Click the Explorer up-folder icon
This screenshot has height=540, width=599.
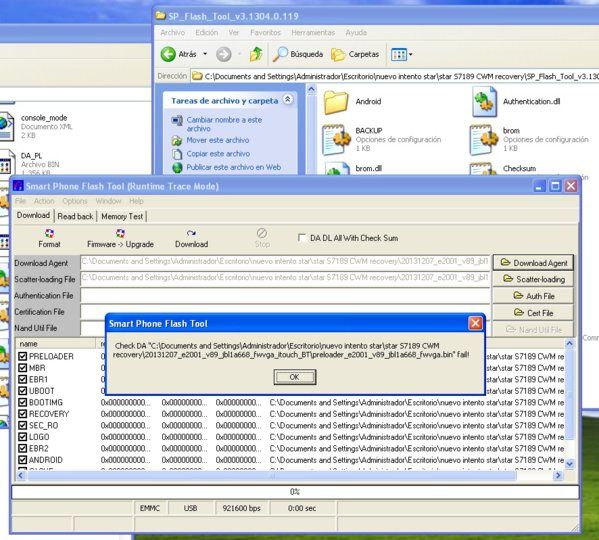[256, 54]
